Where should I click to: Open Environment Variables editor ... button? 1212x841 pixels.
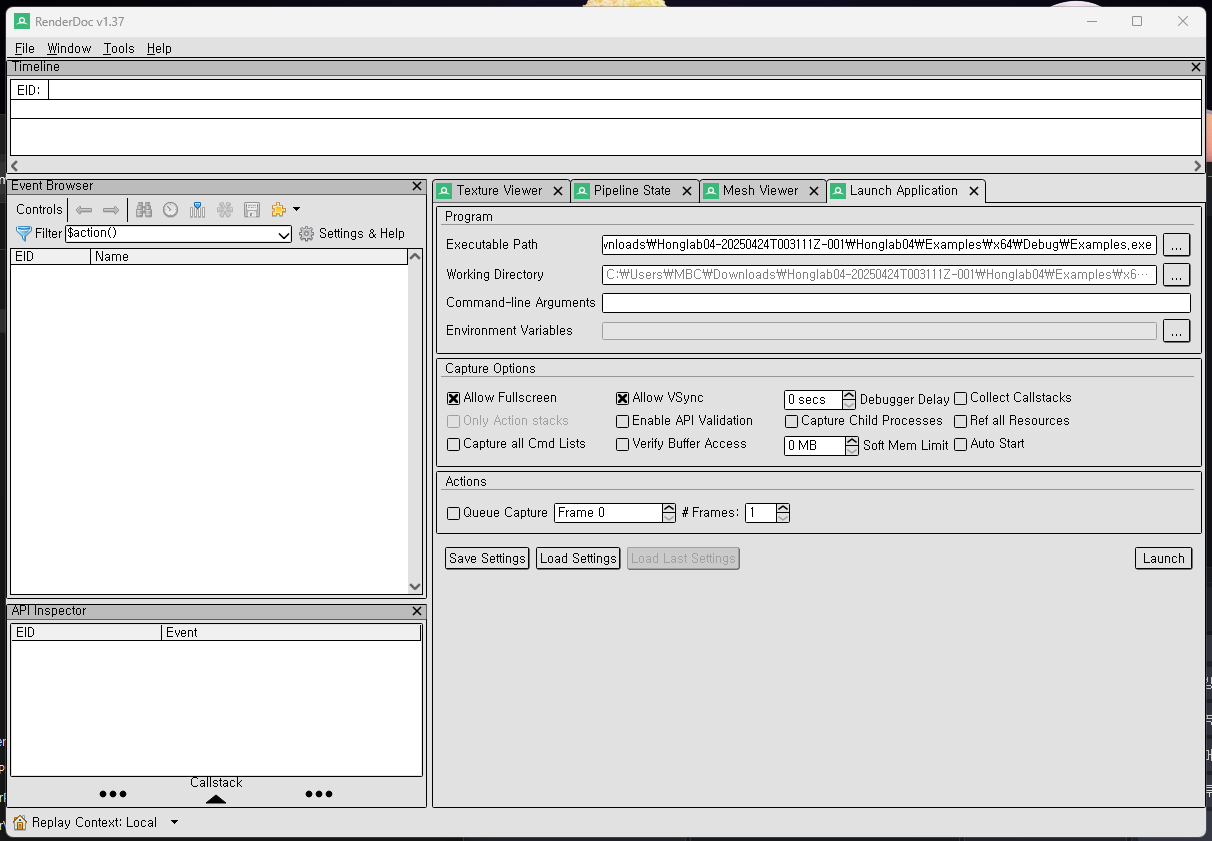(1176, 331)
